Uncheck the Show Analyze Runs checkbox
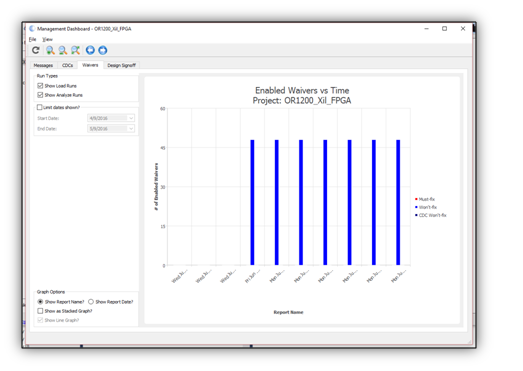Image resolution: width=523 pixels, height=371 pixels. click(x=40, y=95)
